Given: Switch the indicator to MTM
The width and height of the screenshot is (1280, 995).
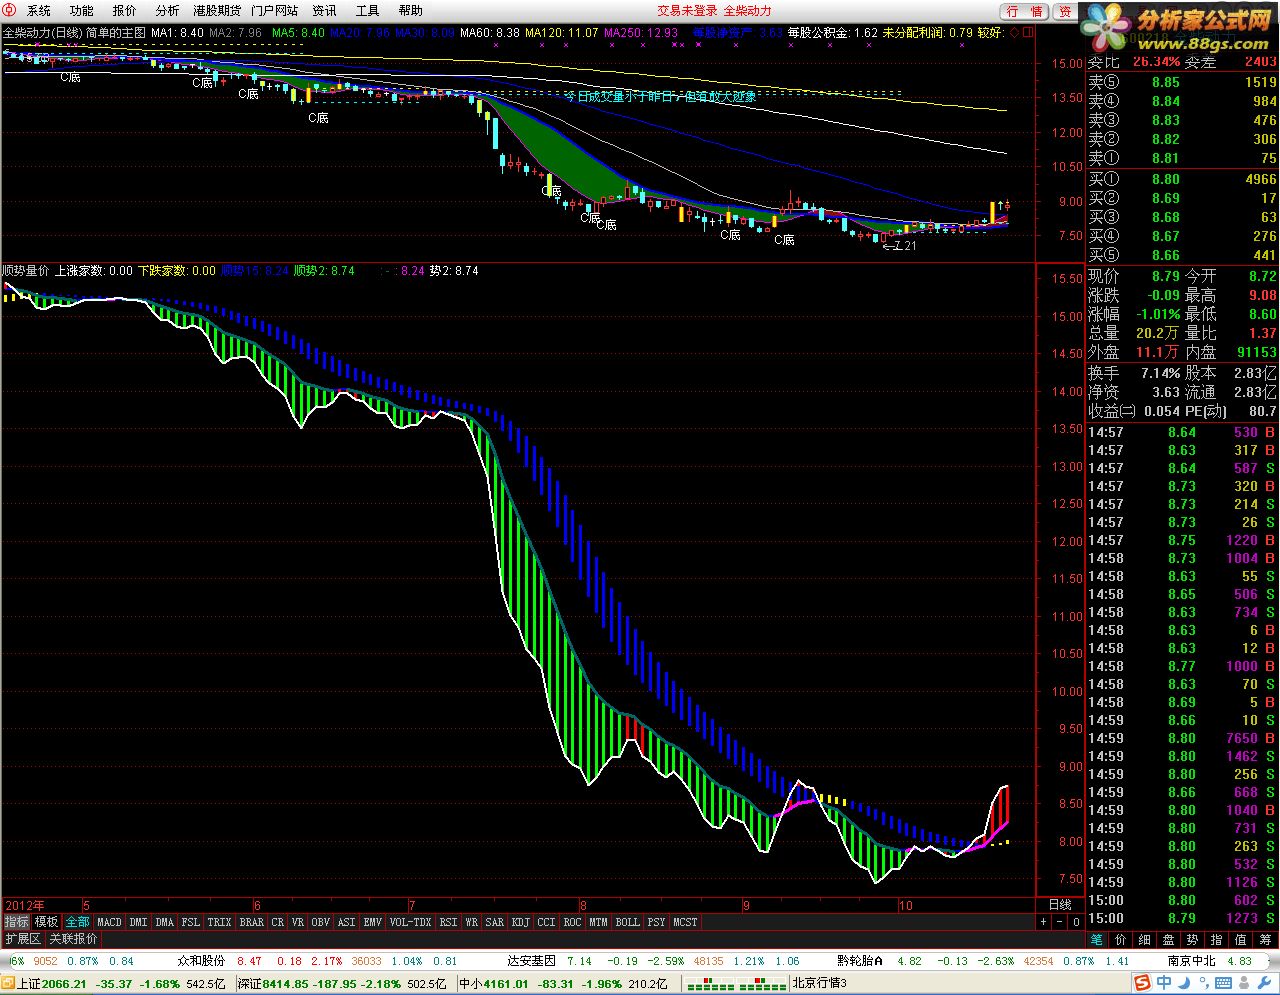Looking at the screenshot, I should (599, 922).
